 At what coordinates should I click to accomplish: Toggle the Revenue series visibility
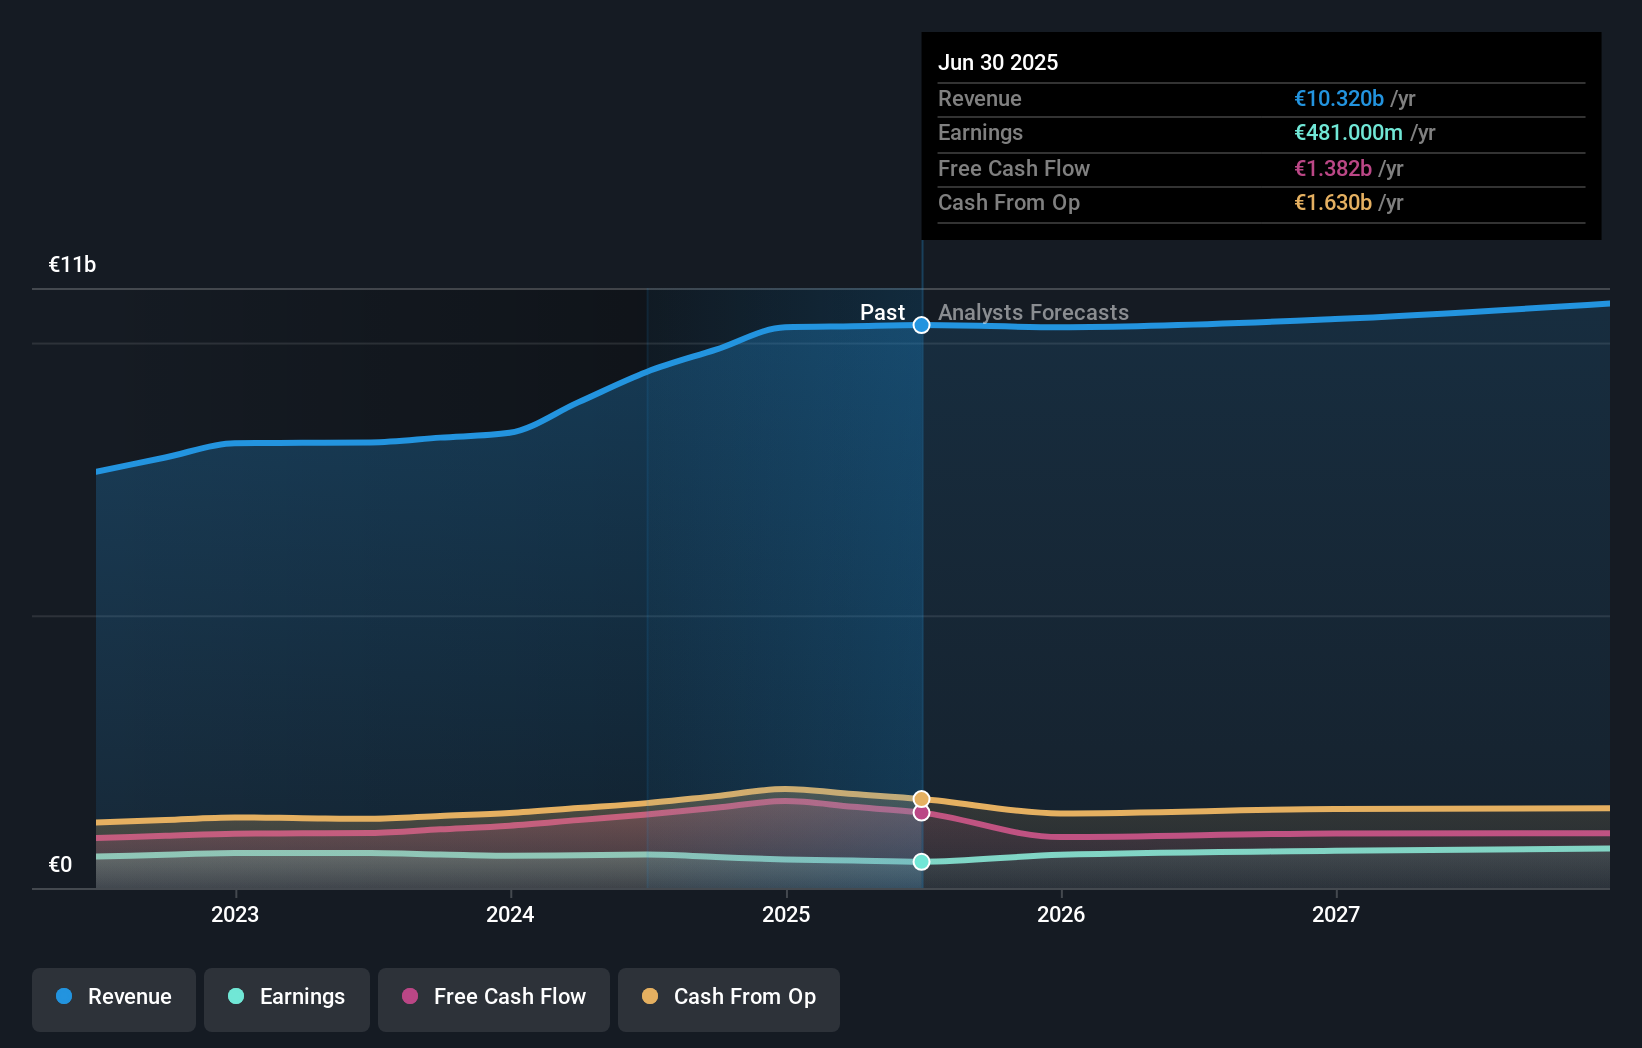point(113,999)
